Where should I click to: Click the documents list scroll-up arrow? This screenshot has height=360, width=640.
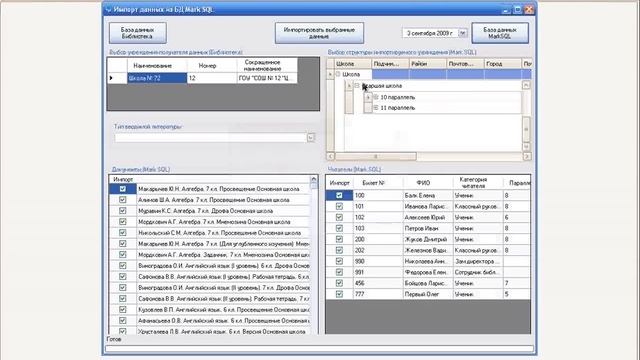pos(313,179)
